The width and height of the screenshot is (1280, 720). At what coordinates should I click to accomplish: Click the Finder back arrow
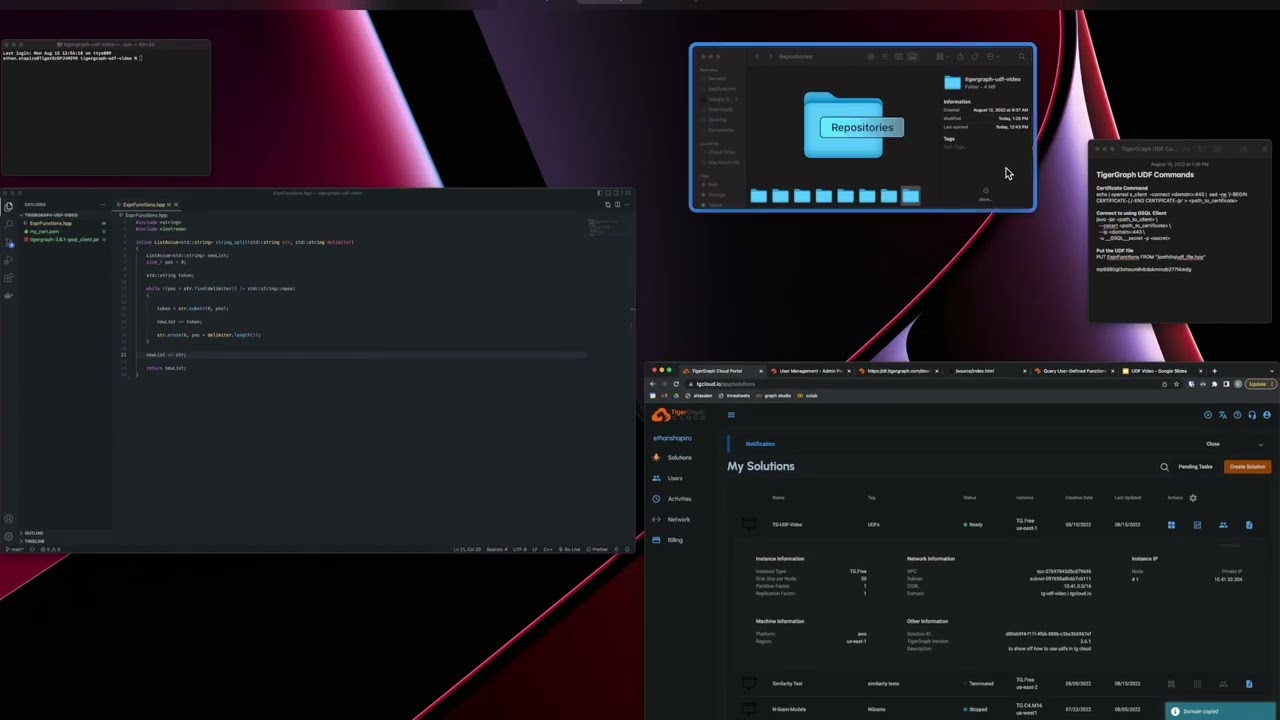point(757,56)
